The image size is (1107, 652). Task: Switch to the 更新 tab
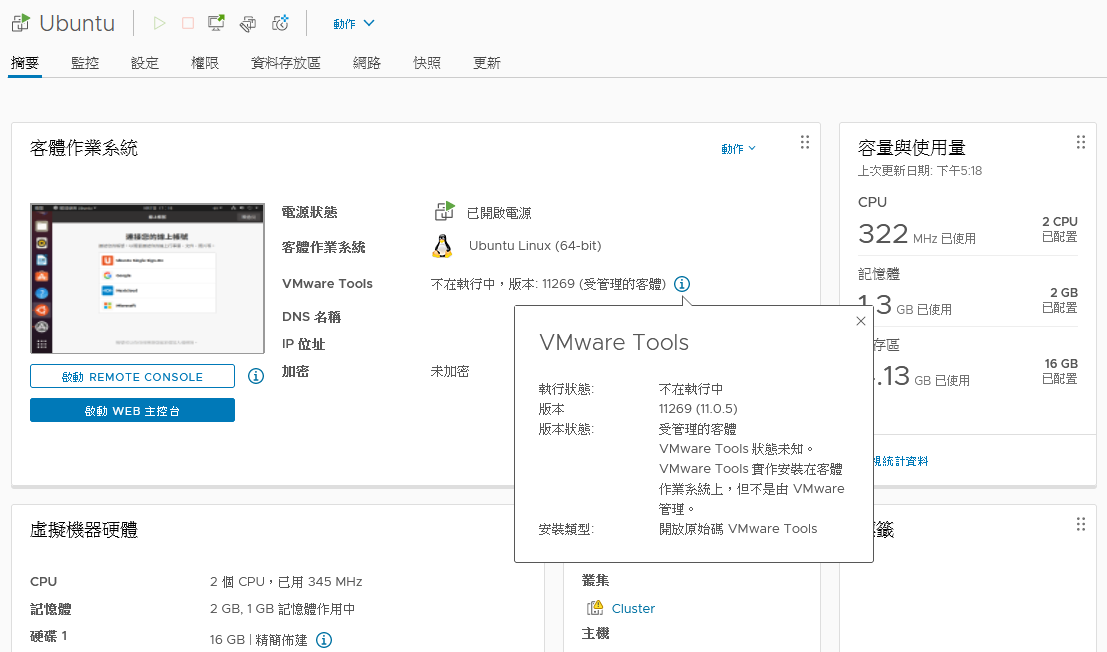point(486,63)
